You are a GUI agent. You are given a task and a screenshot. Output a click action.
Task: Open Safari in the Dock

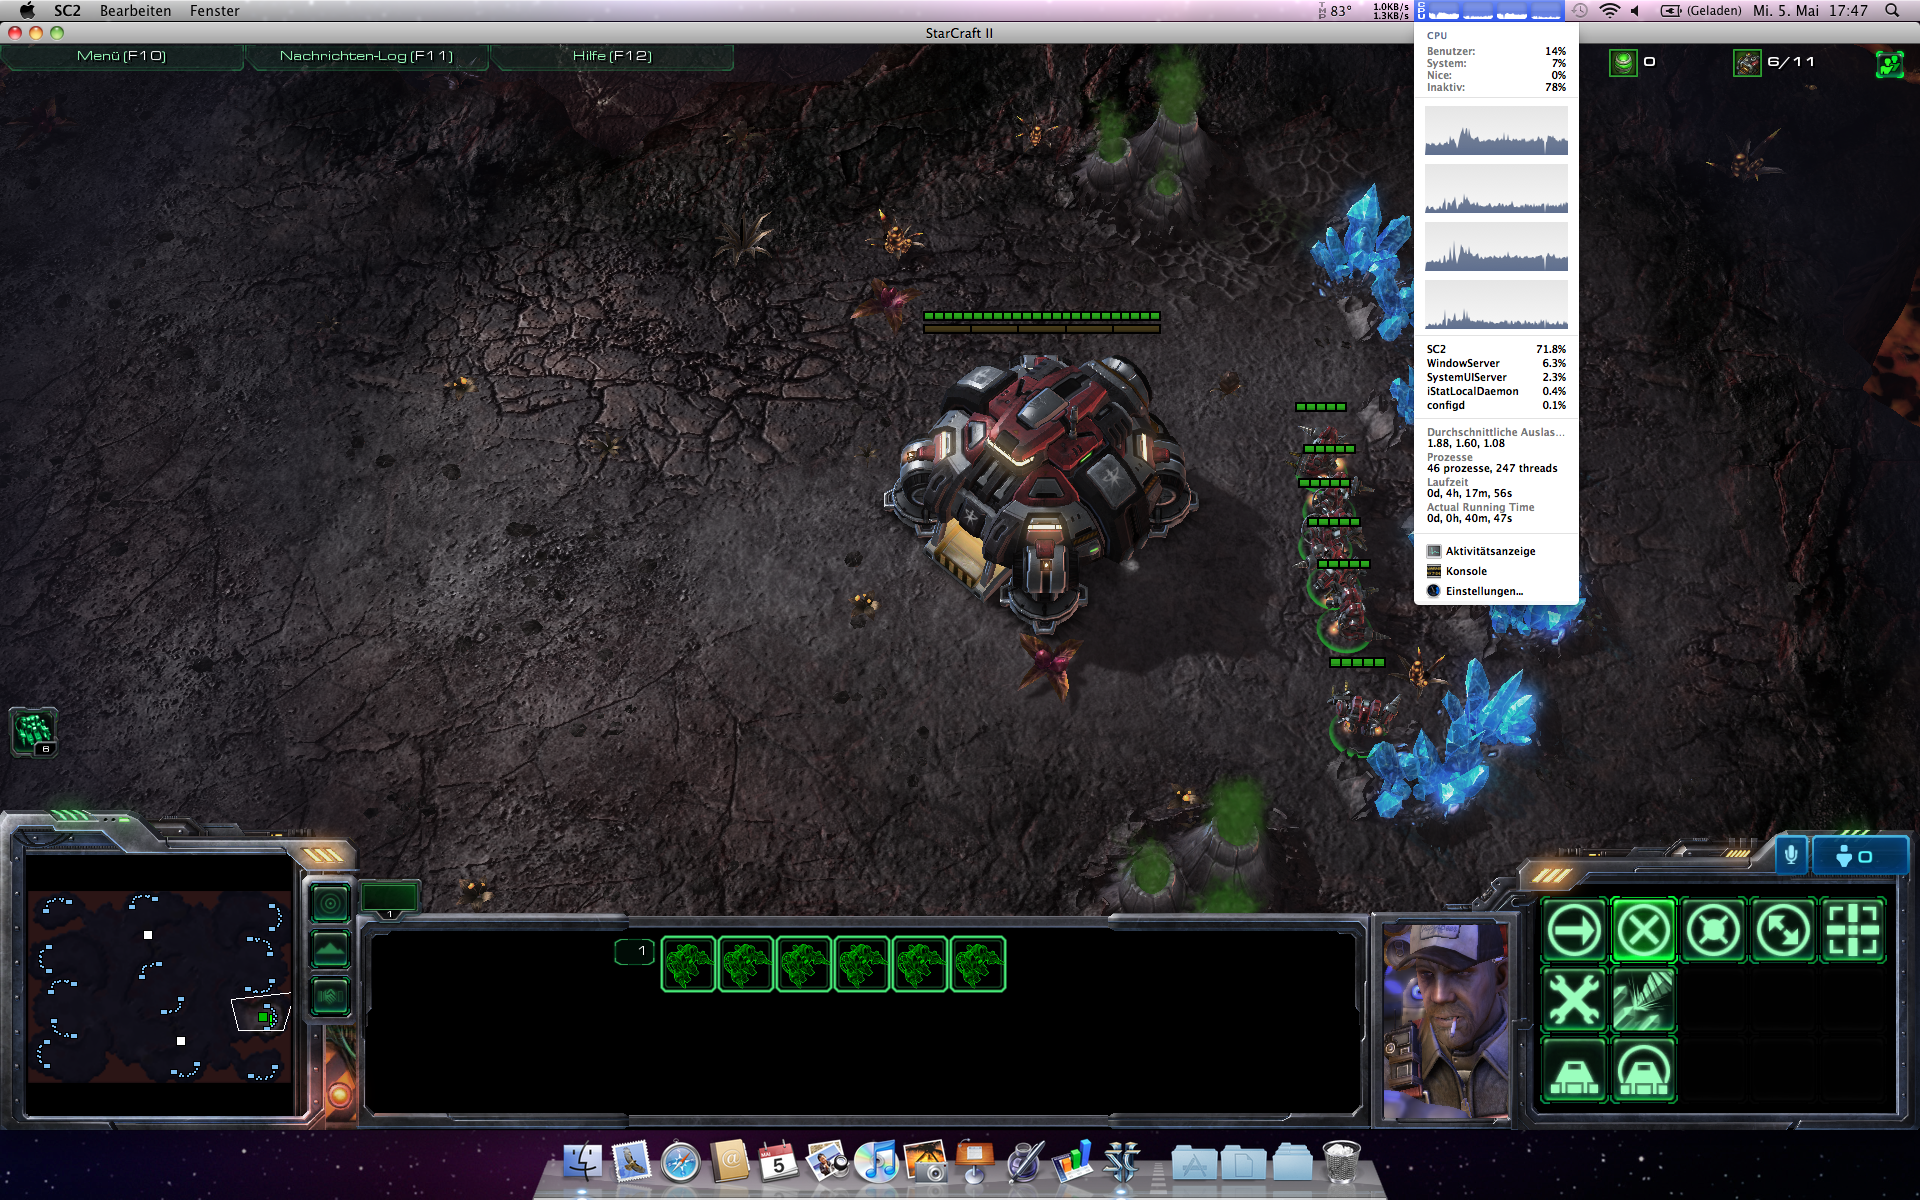(x=680, y=1162)
